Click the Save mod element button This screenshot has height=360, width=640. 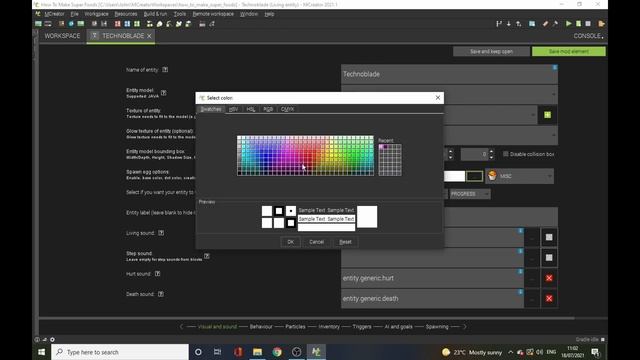(569, 51)
